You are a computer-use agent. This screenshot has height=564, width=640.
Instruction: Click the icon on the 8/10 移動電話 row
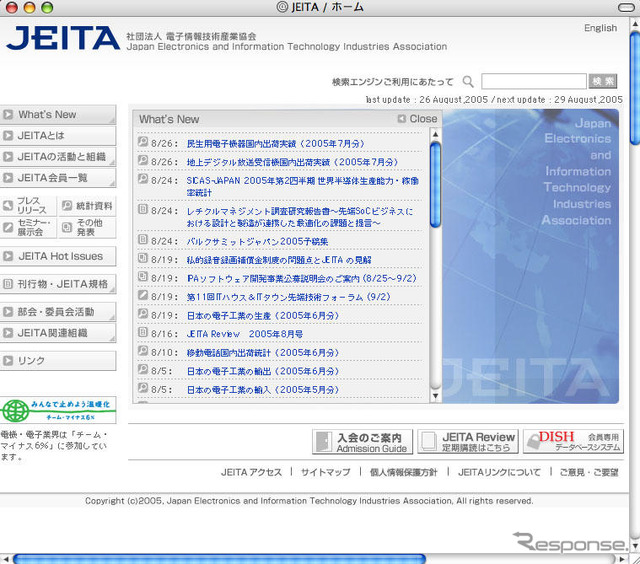(142, 351)
